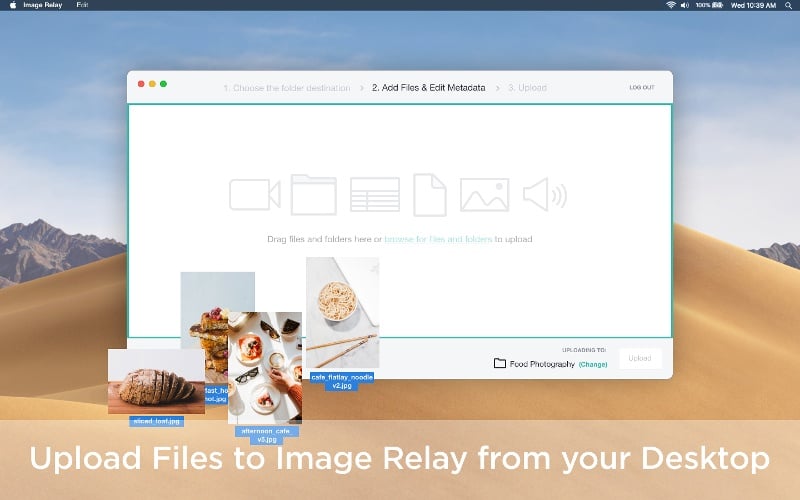Click the Food Photography folder icon

(x=499, y=363)
